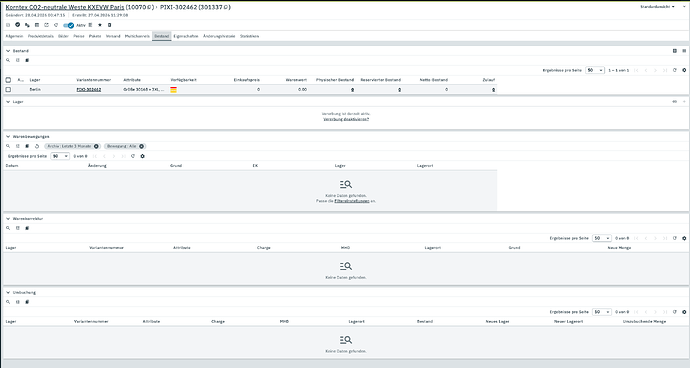The width and height of the screenshot is (690, 368).
Task: Click the save icon in the item toolbar
Action: [8, 25]
